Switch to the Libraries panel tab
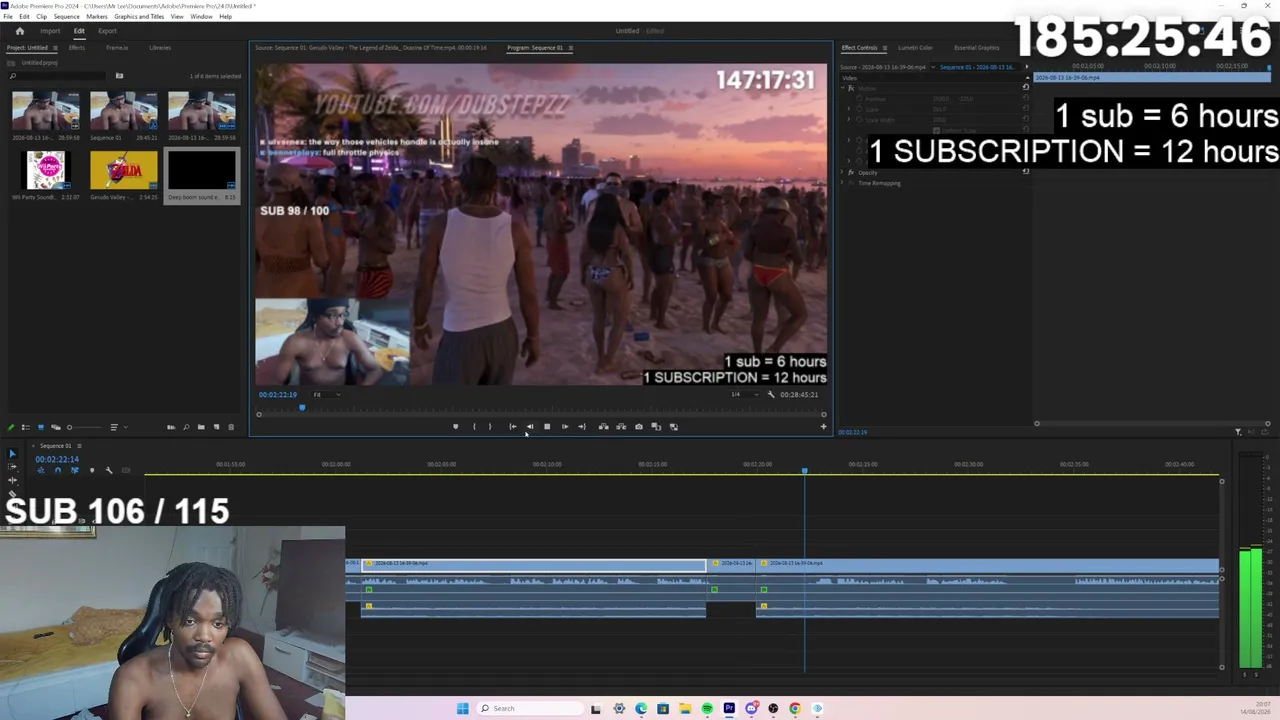Viewport: 1280px width, 720px height. [x=160, y=48]
